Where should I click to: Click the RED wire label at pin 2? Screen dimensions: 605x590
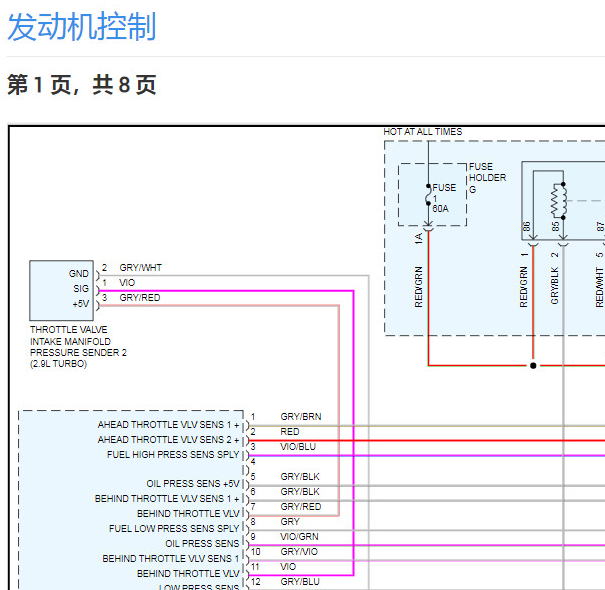tap(290, 431)
